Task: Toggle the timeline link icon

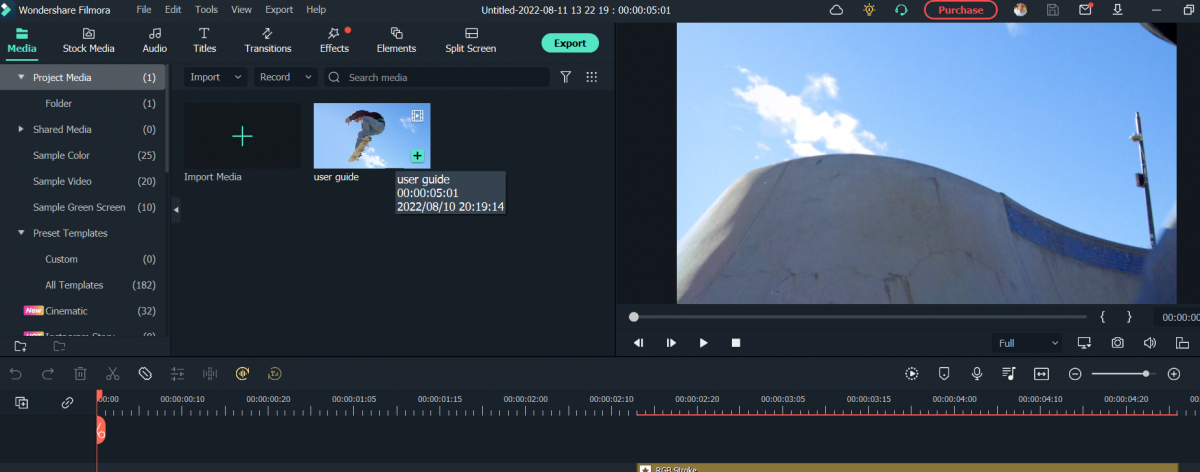Action: (x=67, y=402)
